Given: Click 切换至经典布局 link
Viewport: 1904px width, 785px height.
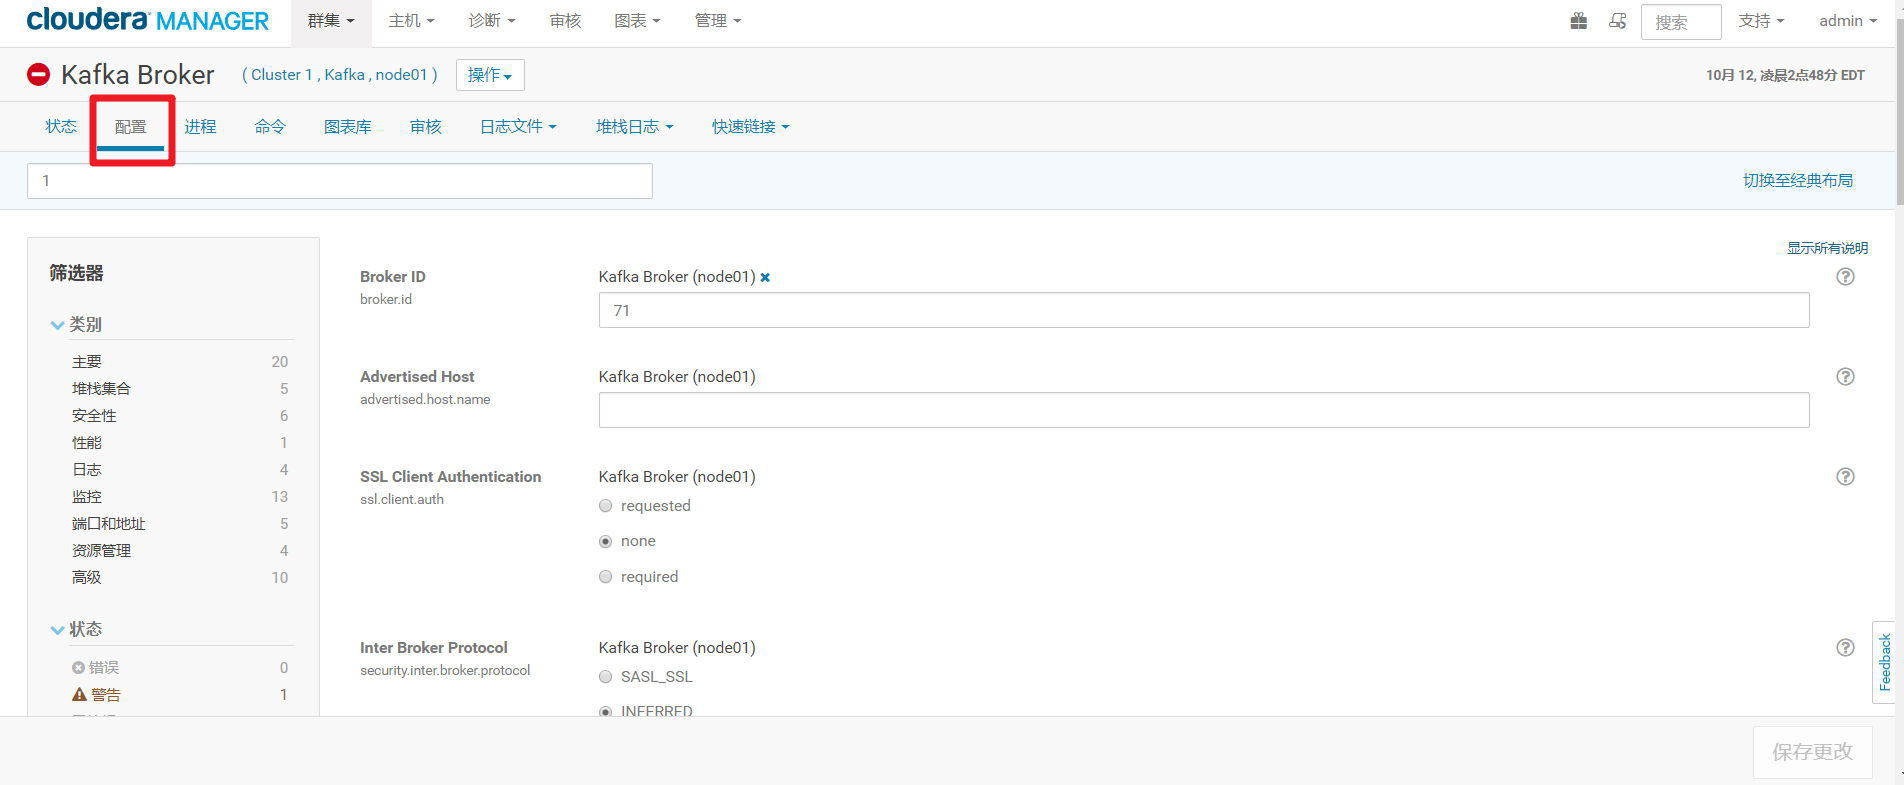Looking at the screenshot, I should click(1798, 180).
